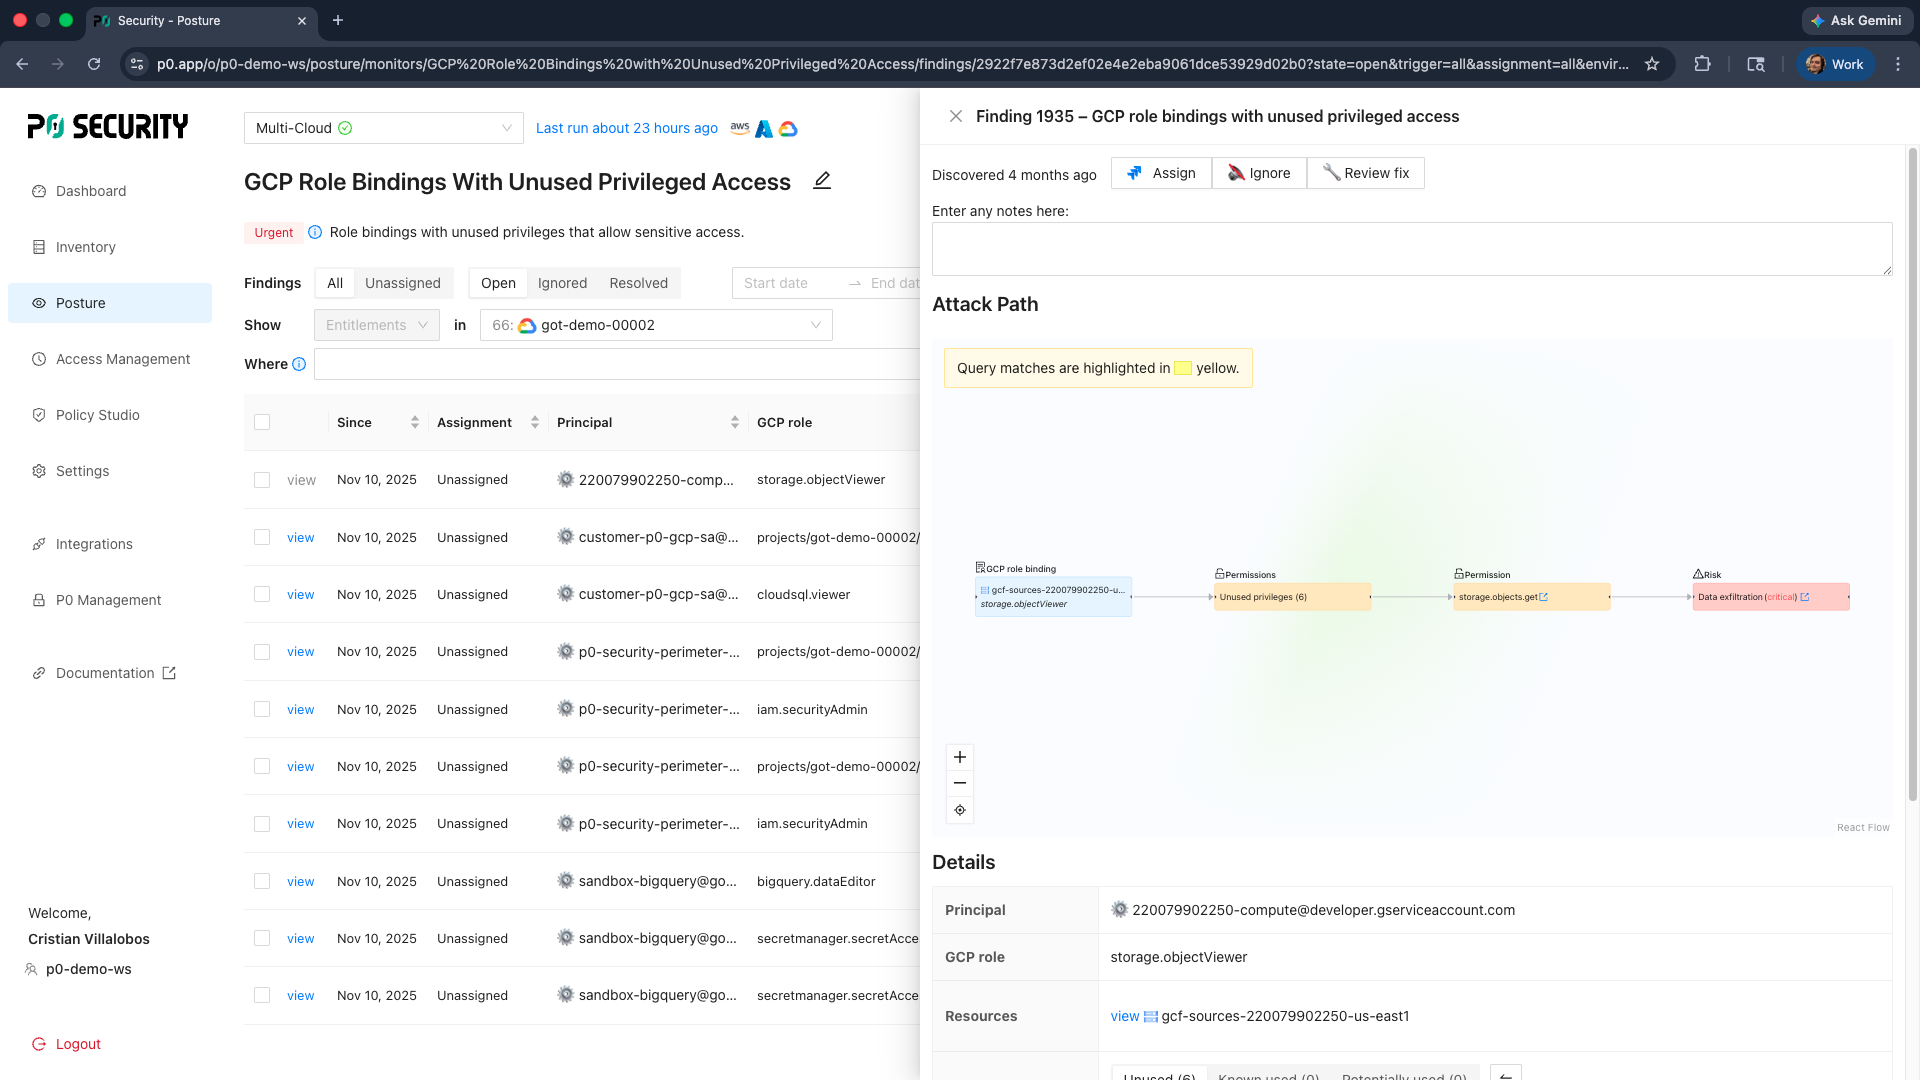Zoom out the attack path graph
This screenshot has height=1080, width=1920.
point(960,783)
